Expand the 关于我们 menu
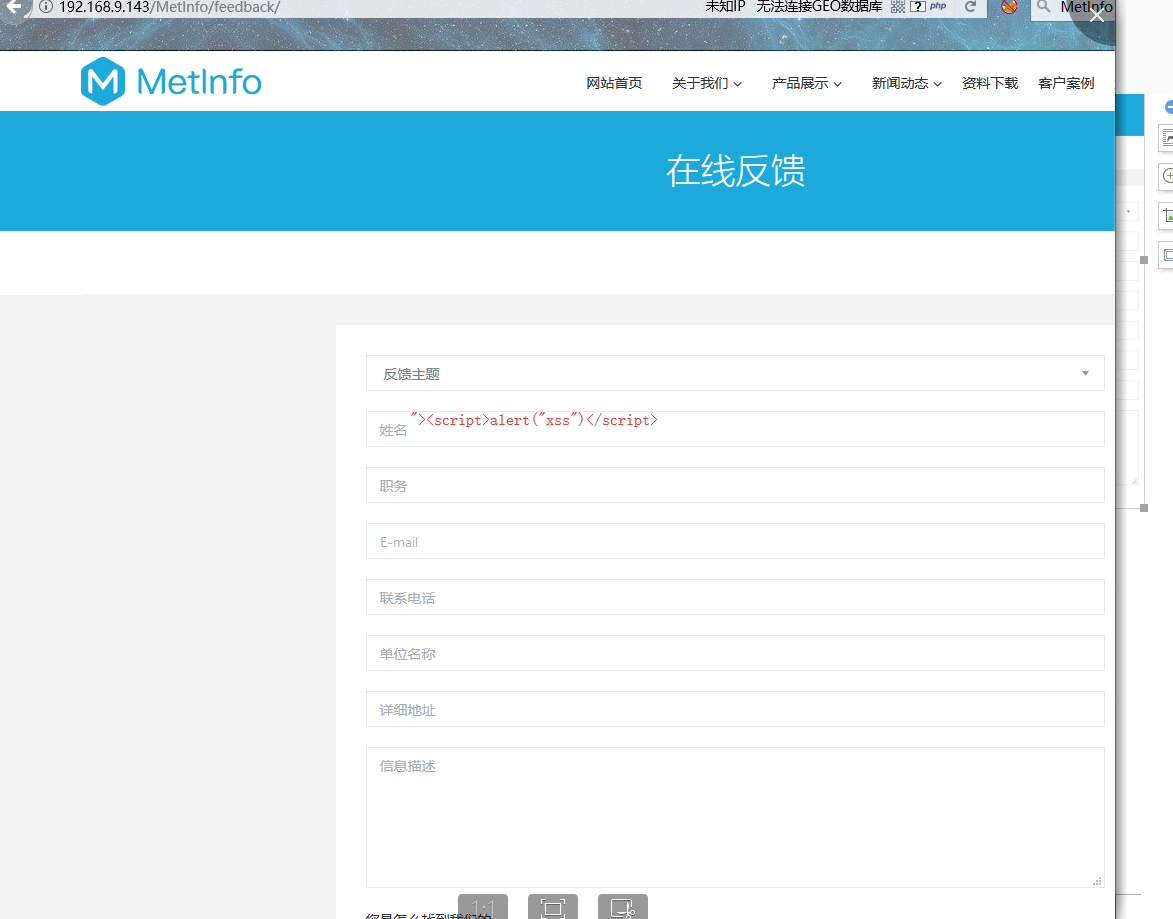This screenshot has width=1173, height=919. pos(707,83)
